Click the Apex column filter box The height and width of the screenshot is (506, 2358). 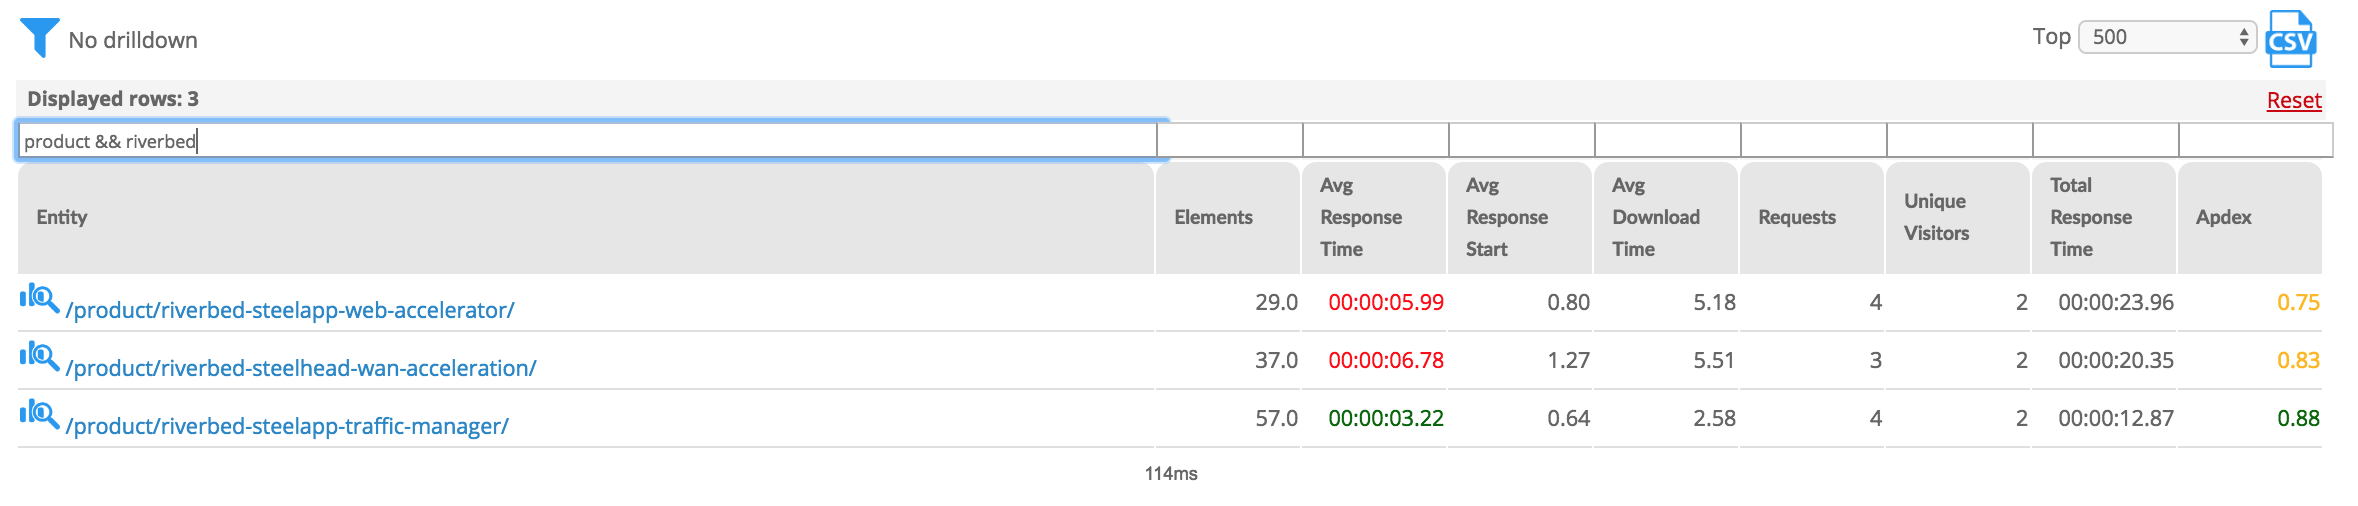click(x=2256, y=140)
